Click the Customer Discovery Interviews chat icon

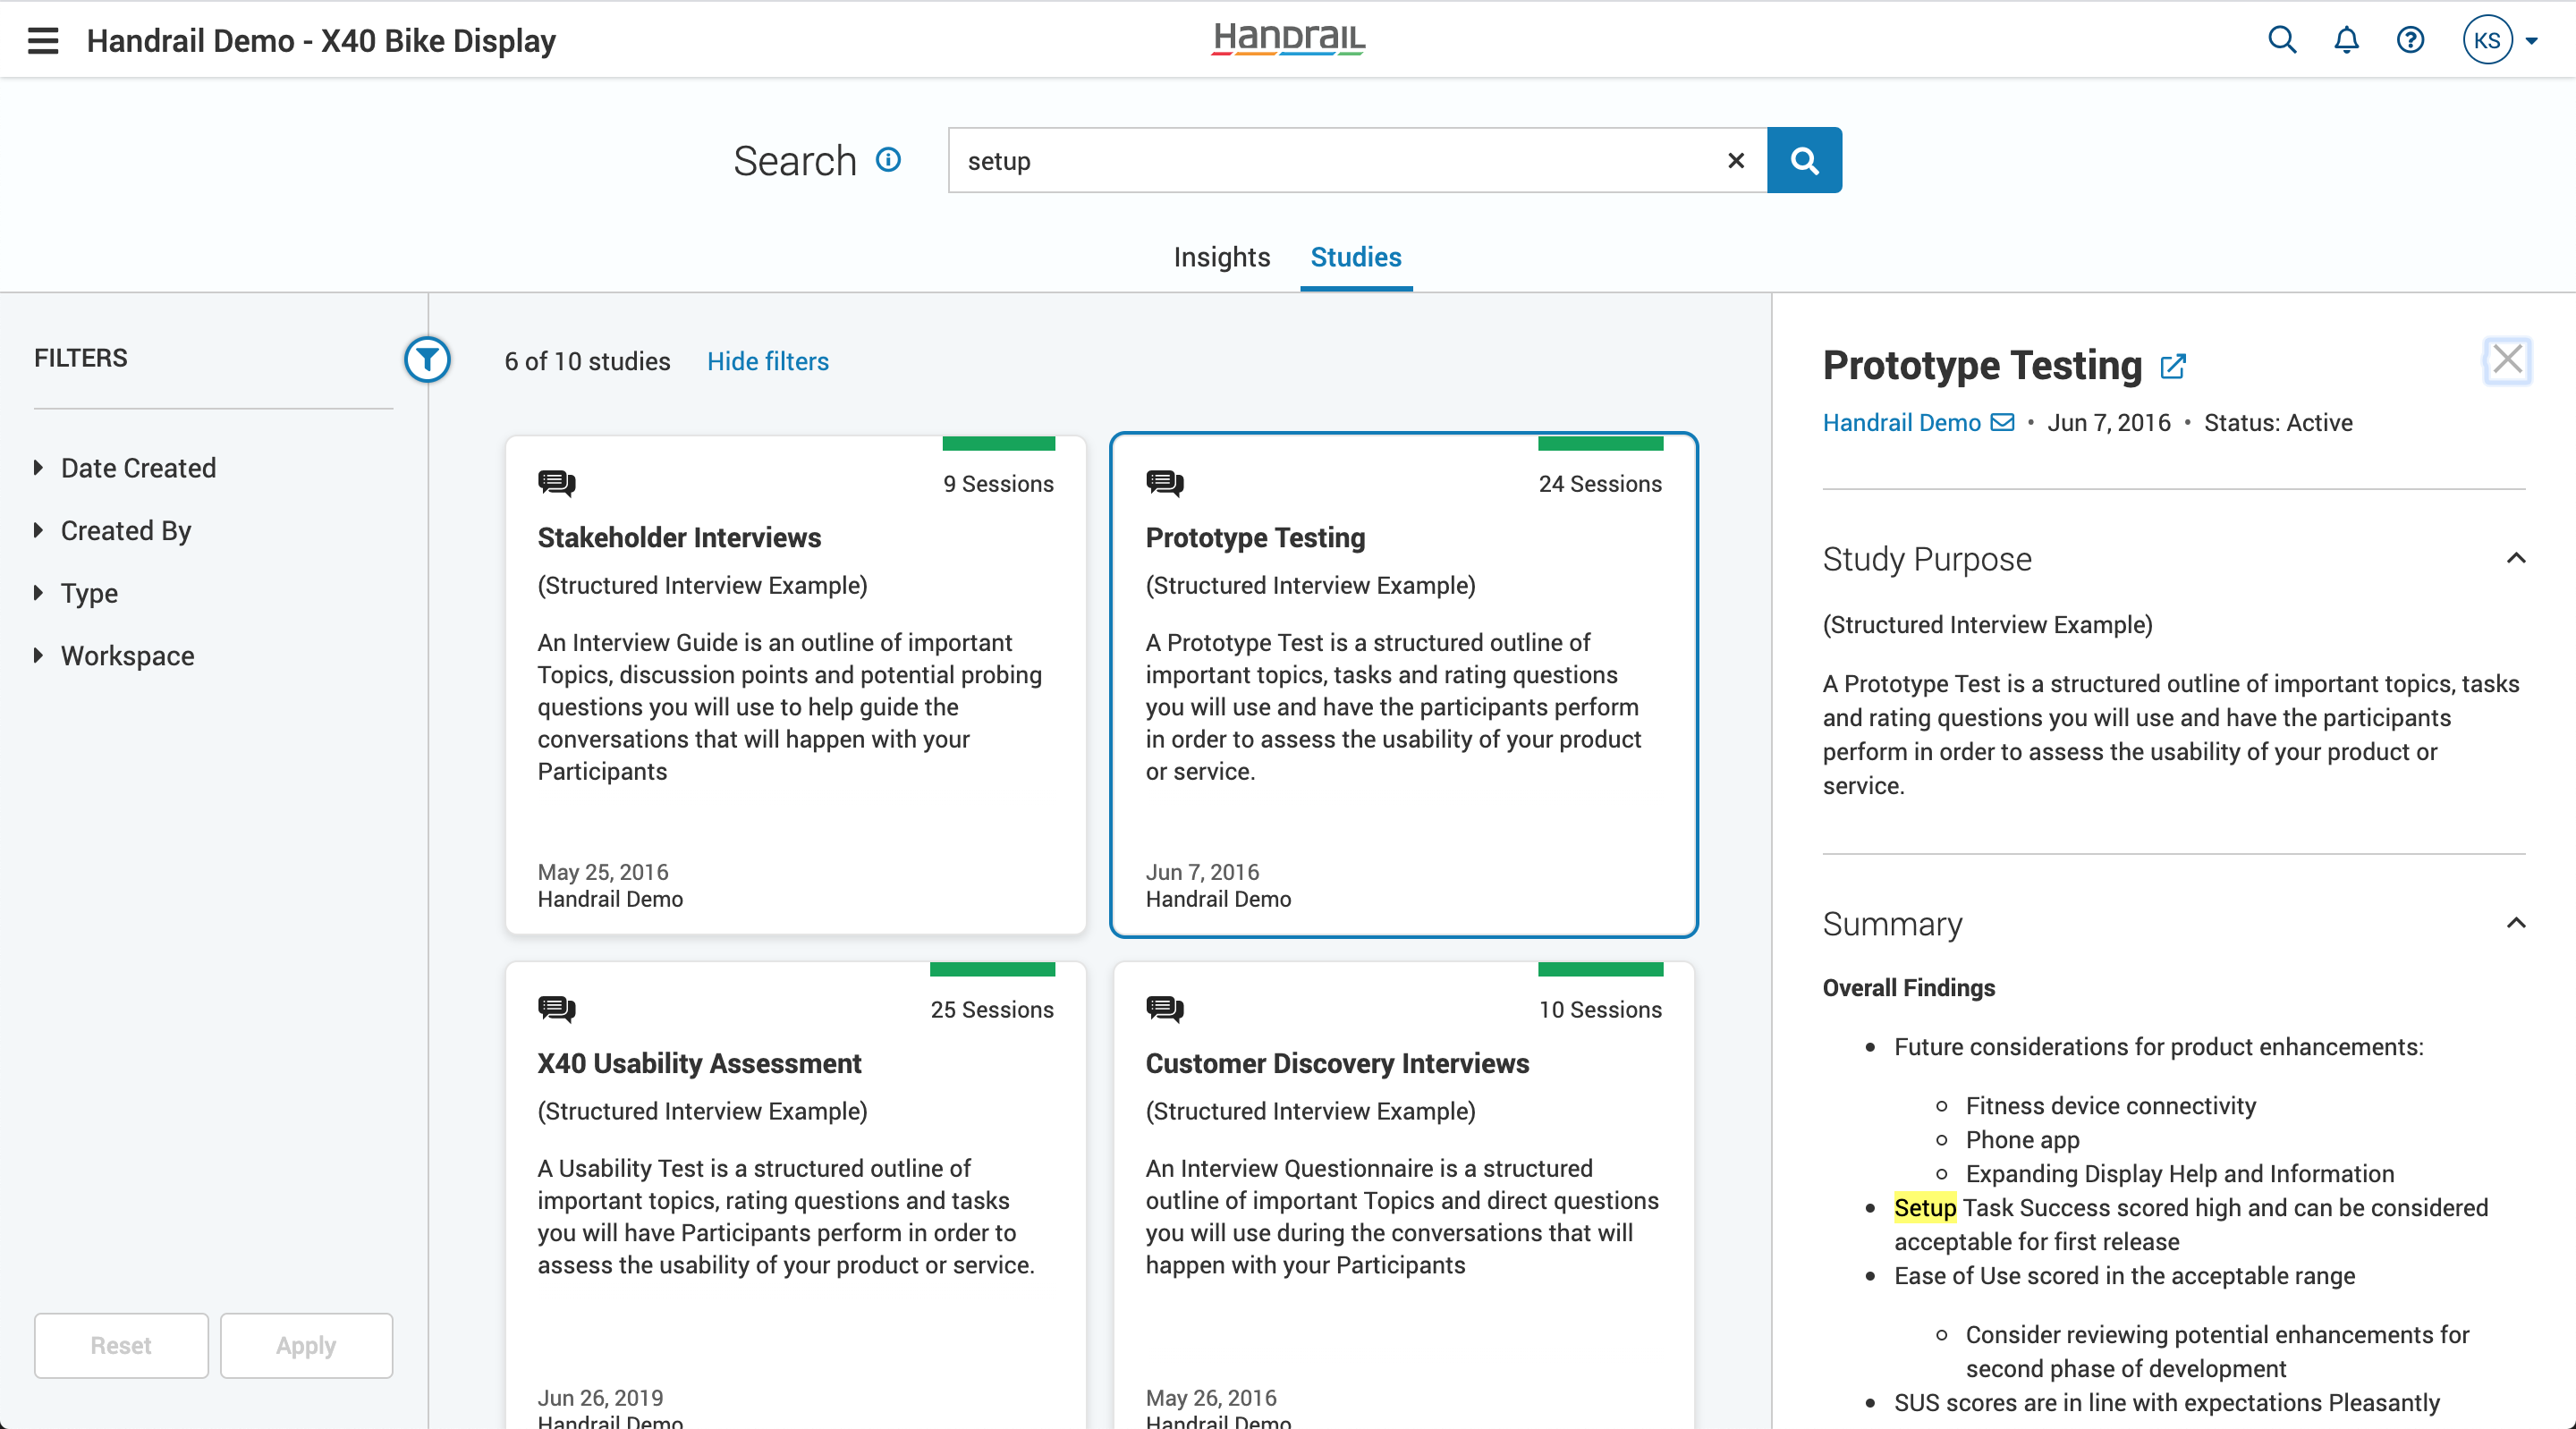(x=1164, y=1009)
